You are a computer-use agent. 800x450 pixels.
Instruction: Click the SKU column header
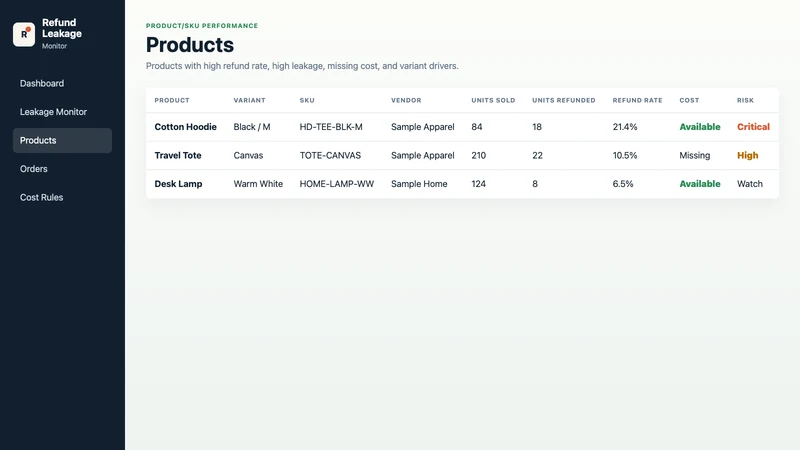pos(307,101)
